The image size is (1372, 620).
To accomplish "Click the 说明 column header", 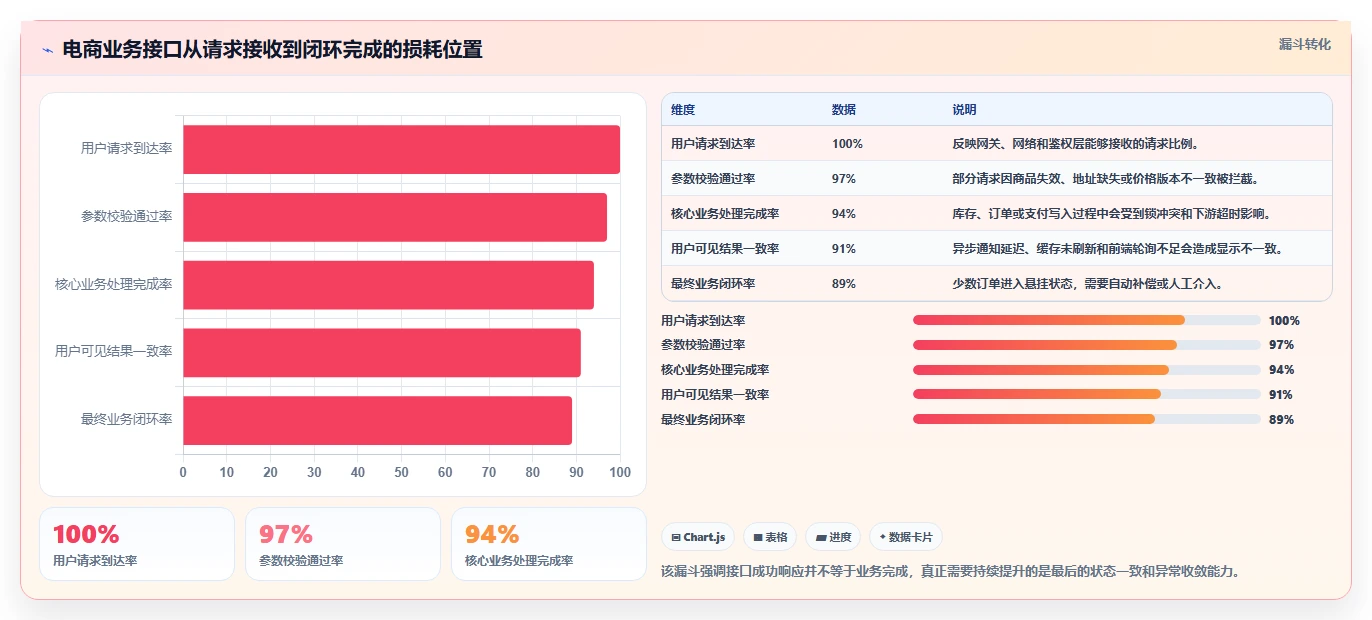I will (x=964, y=110).
